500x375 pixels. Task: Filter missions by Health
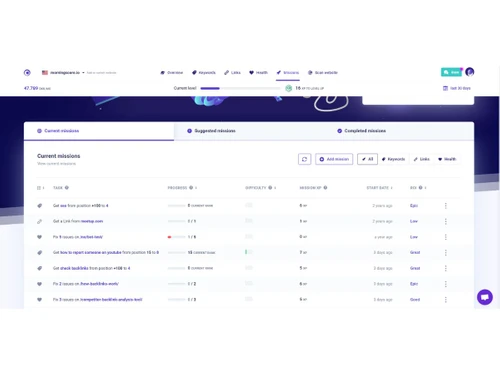point(447,159)
